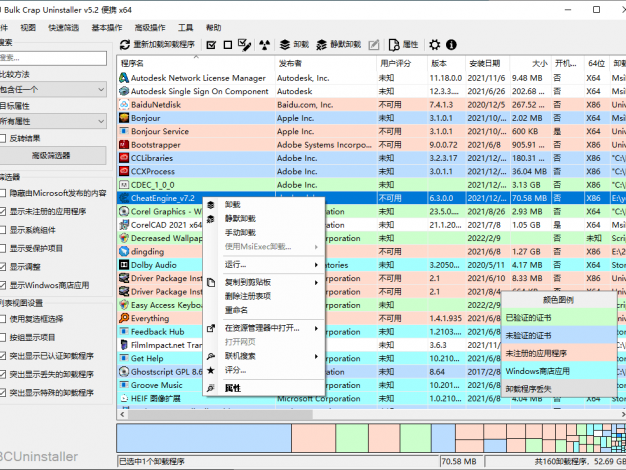The image size is (626, 470).
Task: Open settings via the gear icon
Action: (434, 45)
